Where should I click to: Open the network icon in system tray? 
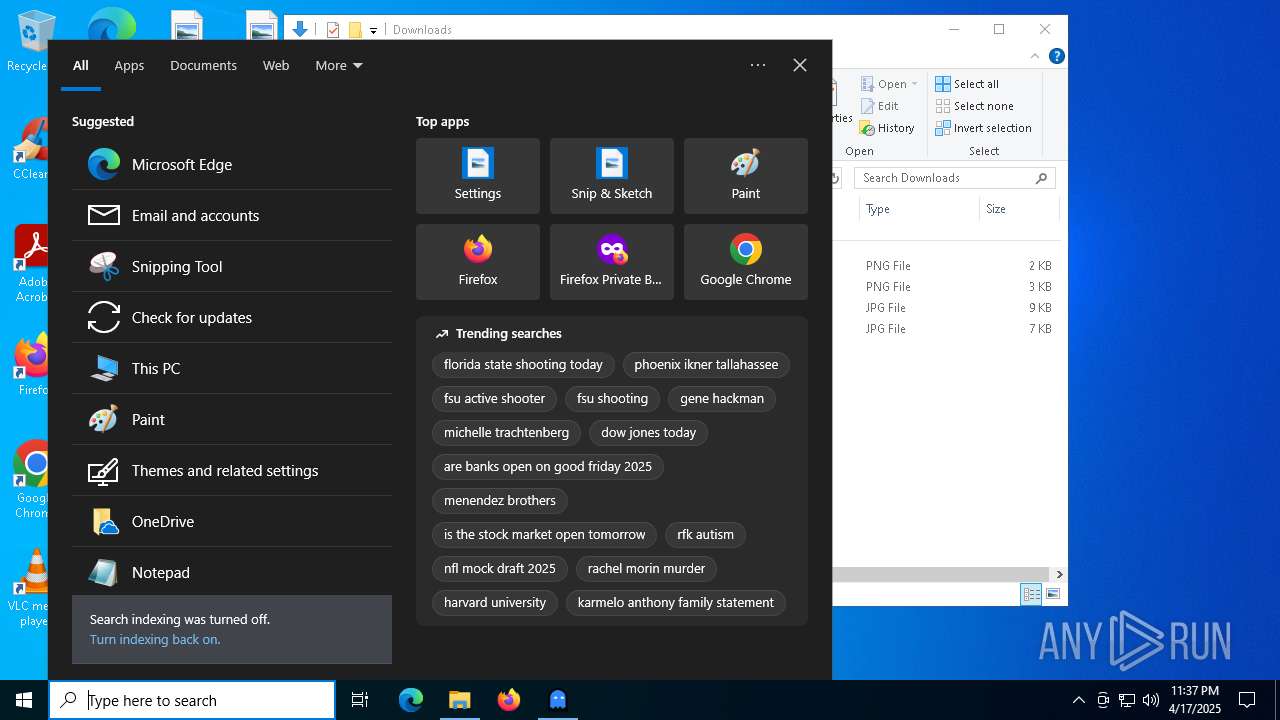pyautogui.click(x=1127, y=700)
